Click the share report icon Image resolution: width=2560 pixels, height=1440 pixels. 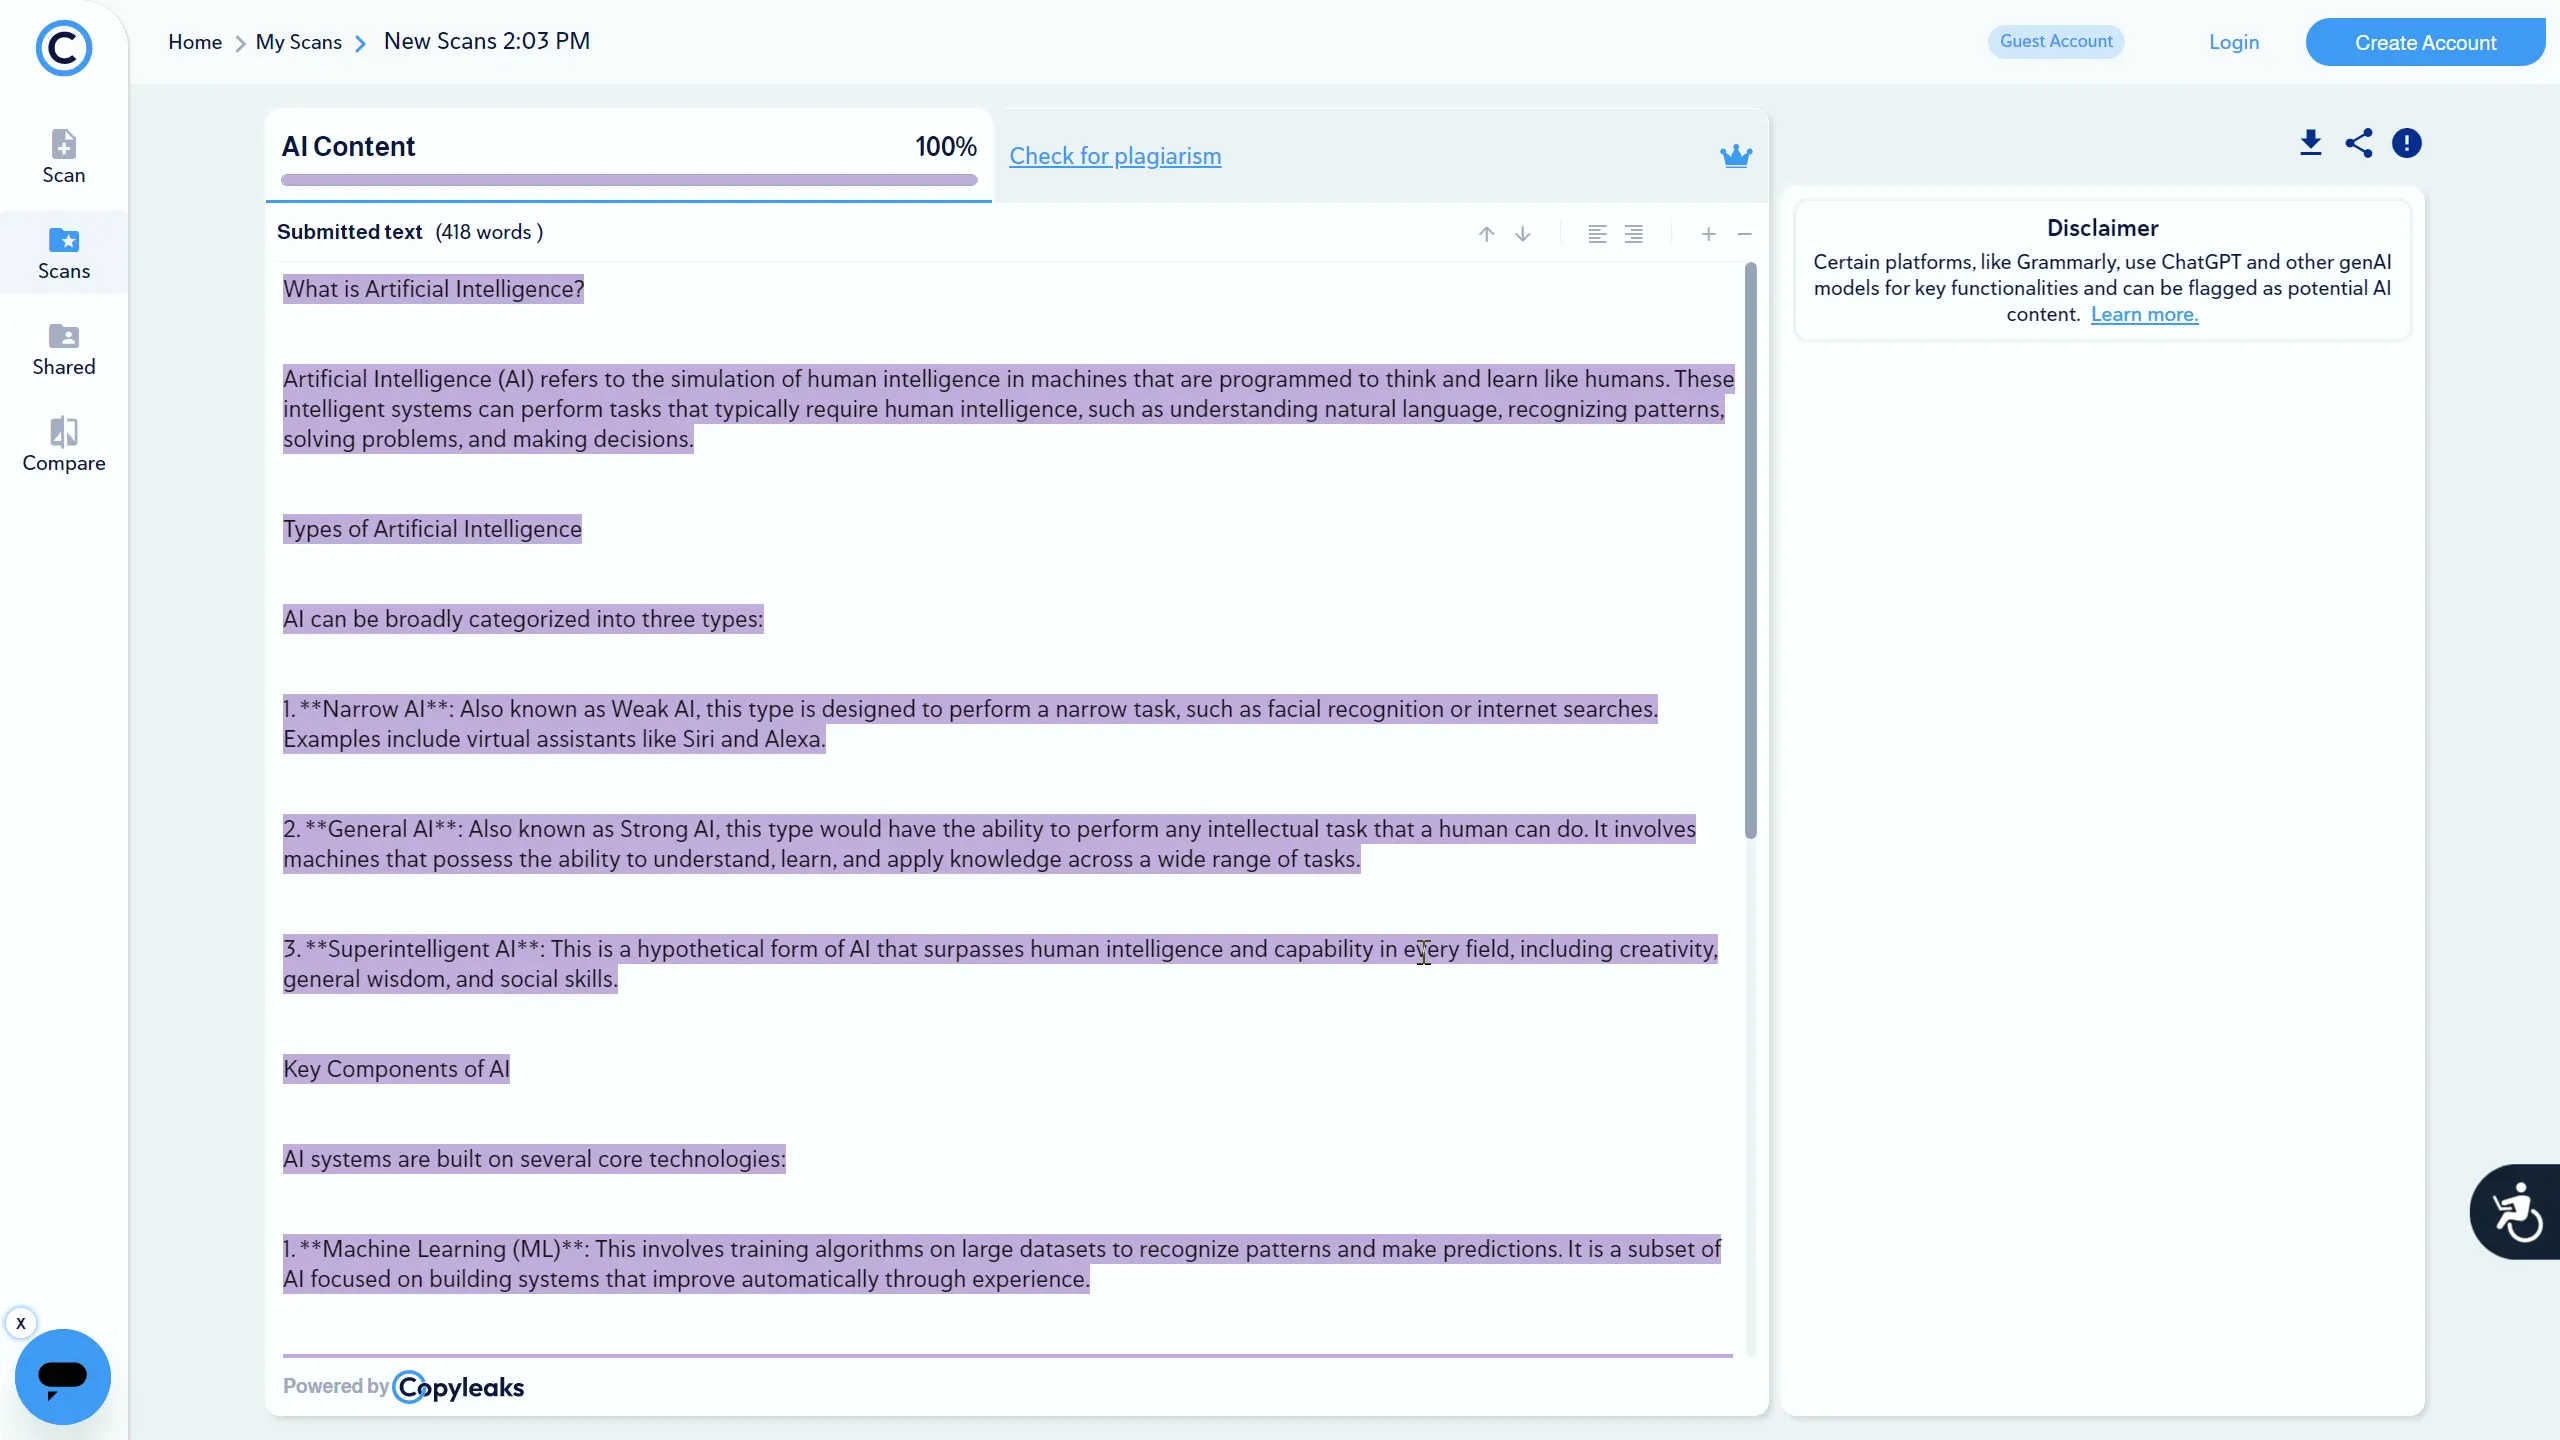2359,143
